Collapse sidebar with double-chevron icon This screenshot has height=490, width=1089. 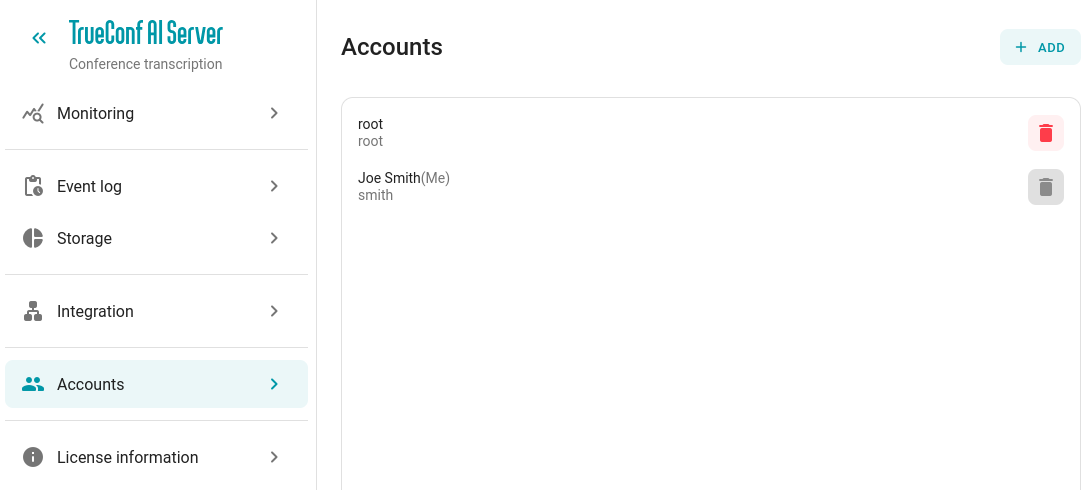39,37
